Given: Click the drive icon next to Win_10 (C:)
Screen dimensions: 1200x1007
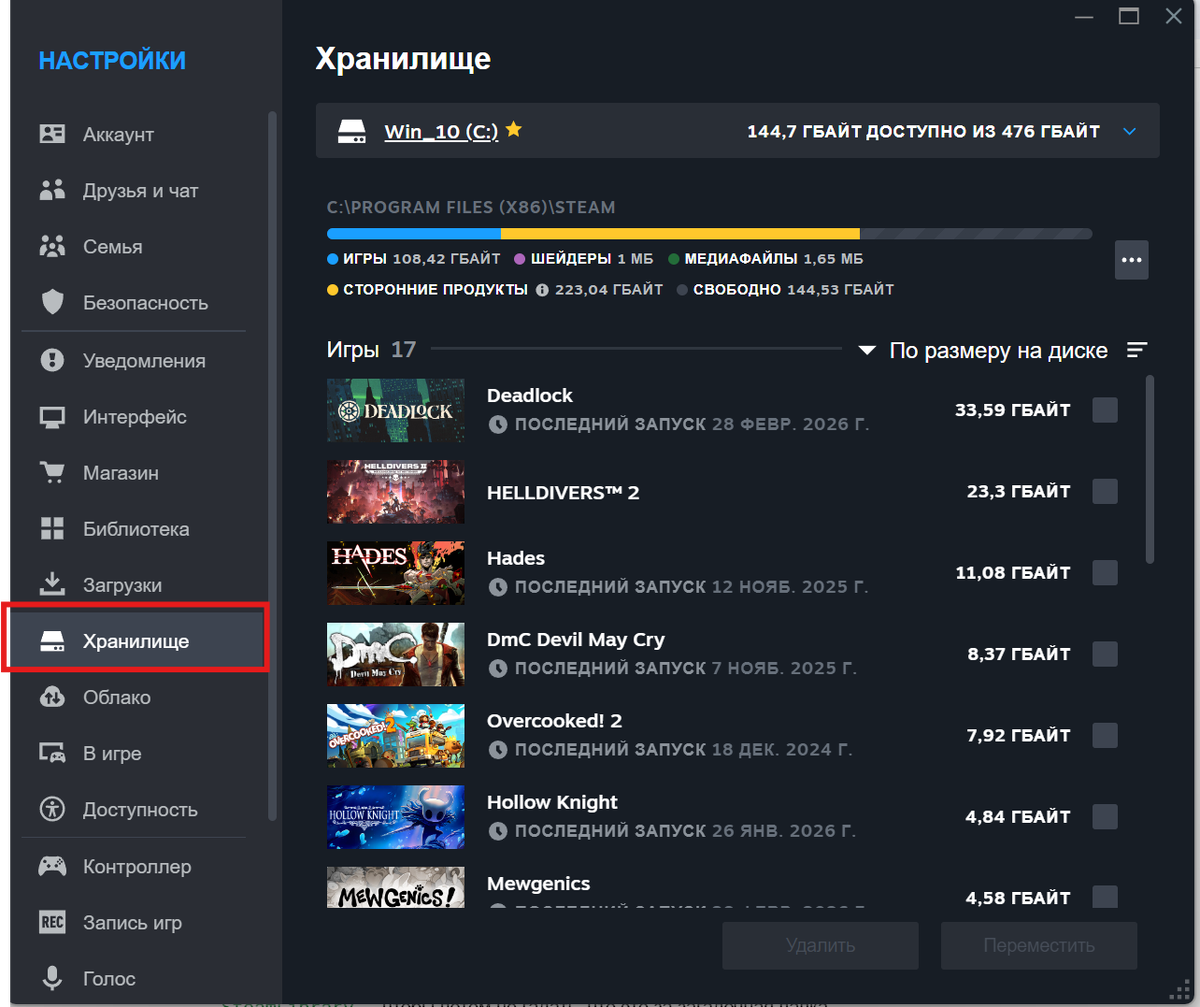Looking at the screenshot, I should [x=352, y=132].
